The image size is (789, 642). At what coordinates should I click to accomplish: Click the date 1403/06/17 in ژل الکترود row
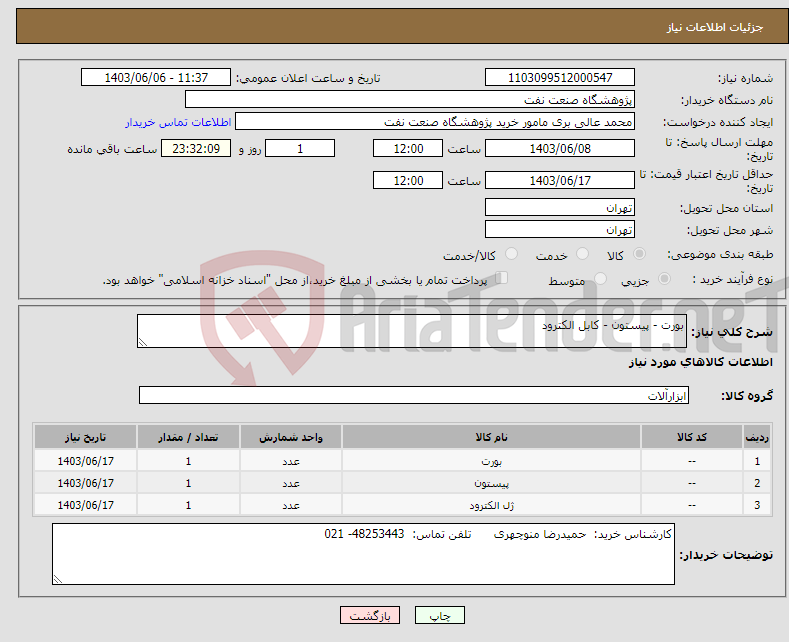point(85,505)
